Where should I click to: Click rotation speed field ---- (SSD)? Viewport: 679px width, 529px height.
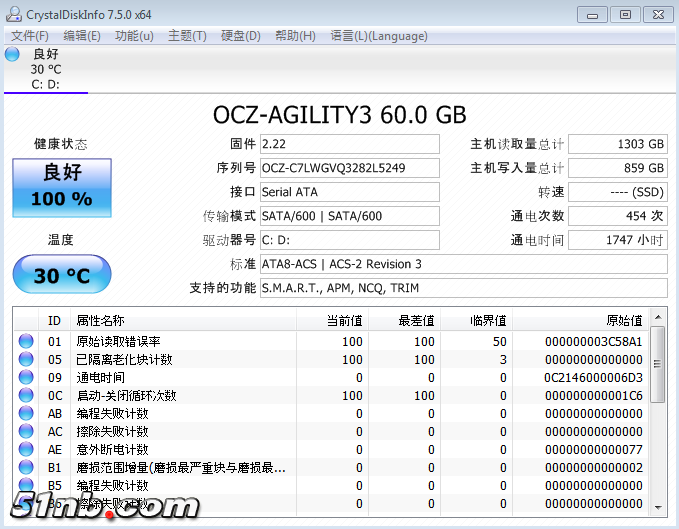pos(618,192)
